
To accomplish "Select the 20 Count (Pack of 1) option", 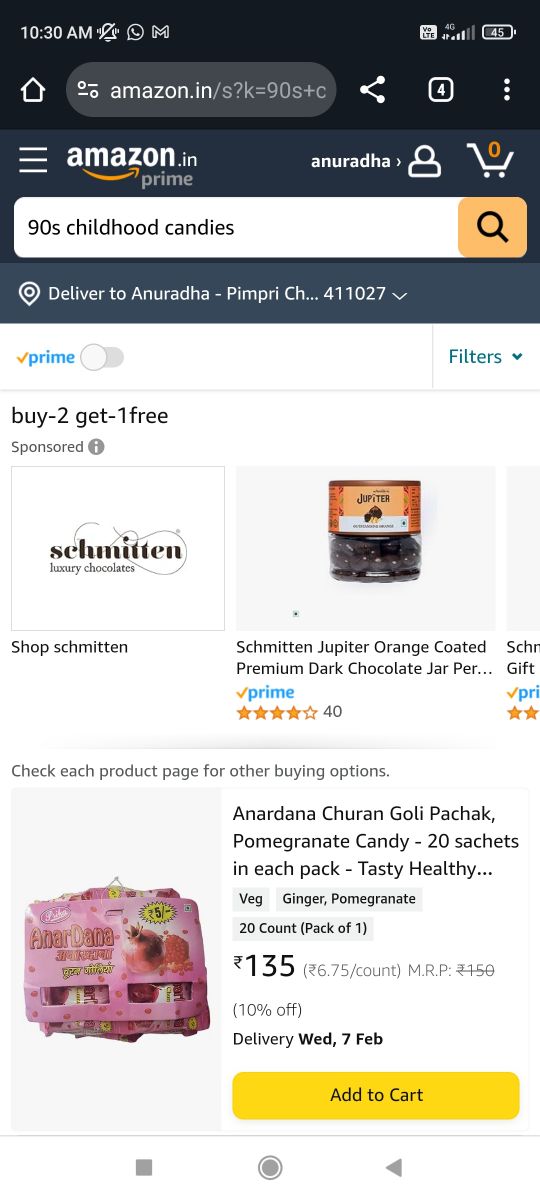I will click(303, 928).
